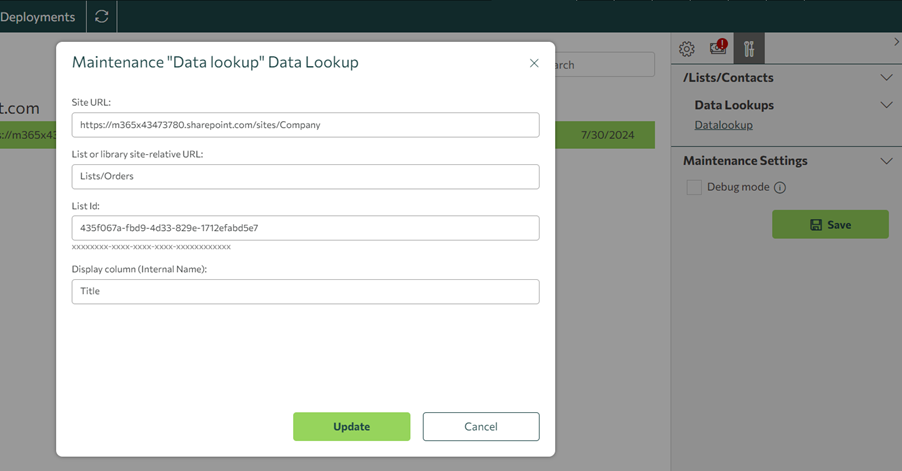Click the dialog title Maintenance Data Lookup
Image resolution: width=902 pixels, height=471 pixels.
pyautogui.click(x=215, y=62)
